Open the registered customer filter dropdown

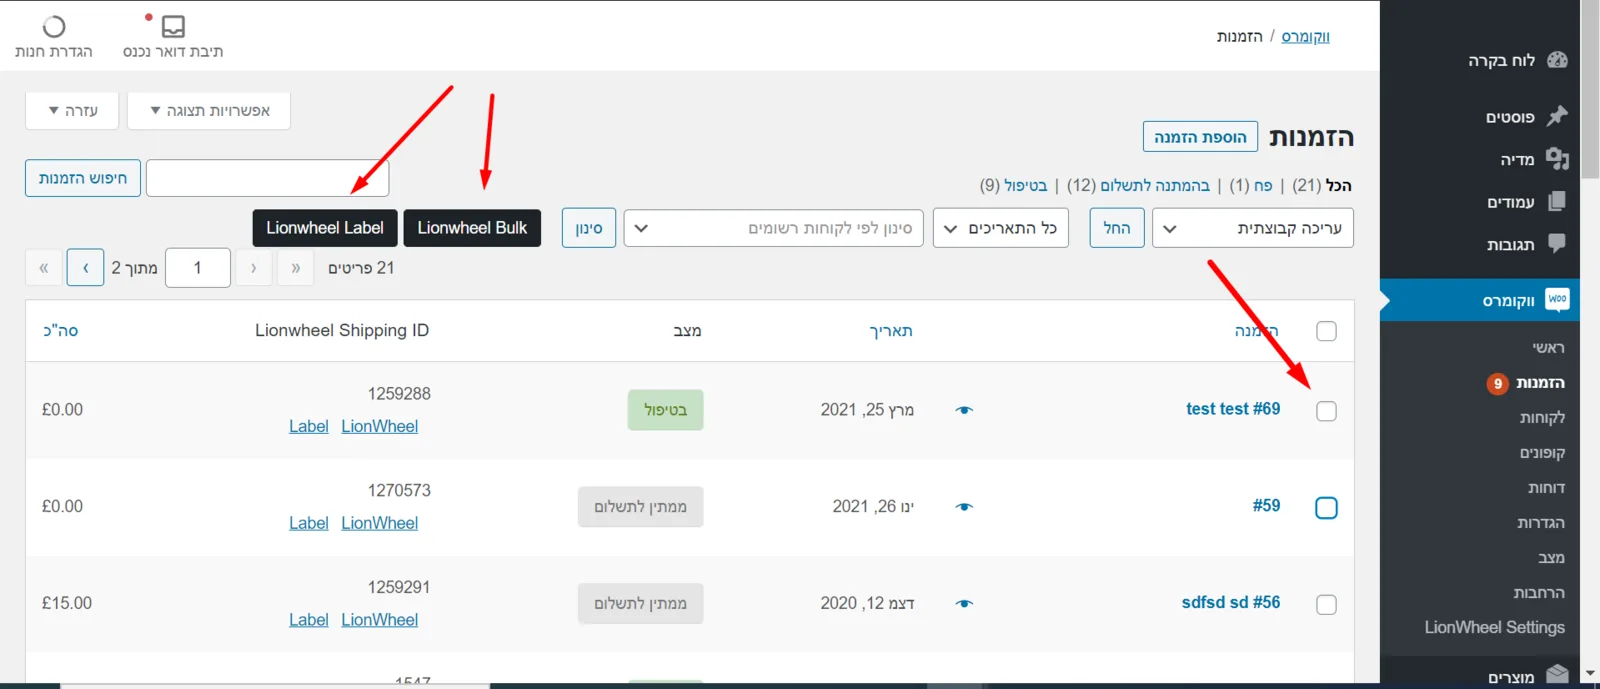click(774, 228)
